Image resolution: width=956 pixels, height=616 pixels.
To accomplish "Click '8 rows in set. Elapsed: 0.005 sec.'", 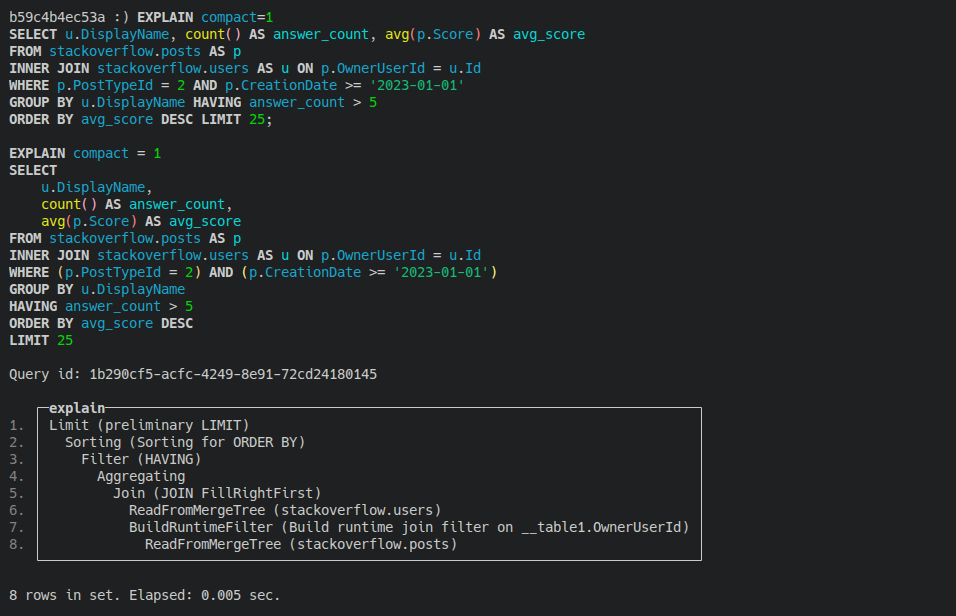I will click(144, 595).
